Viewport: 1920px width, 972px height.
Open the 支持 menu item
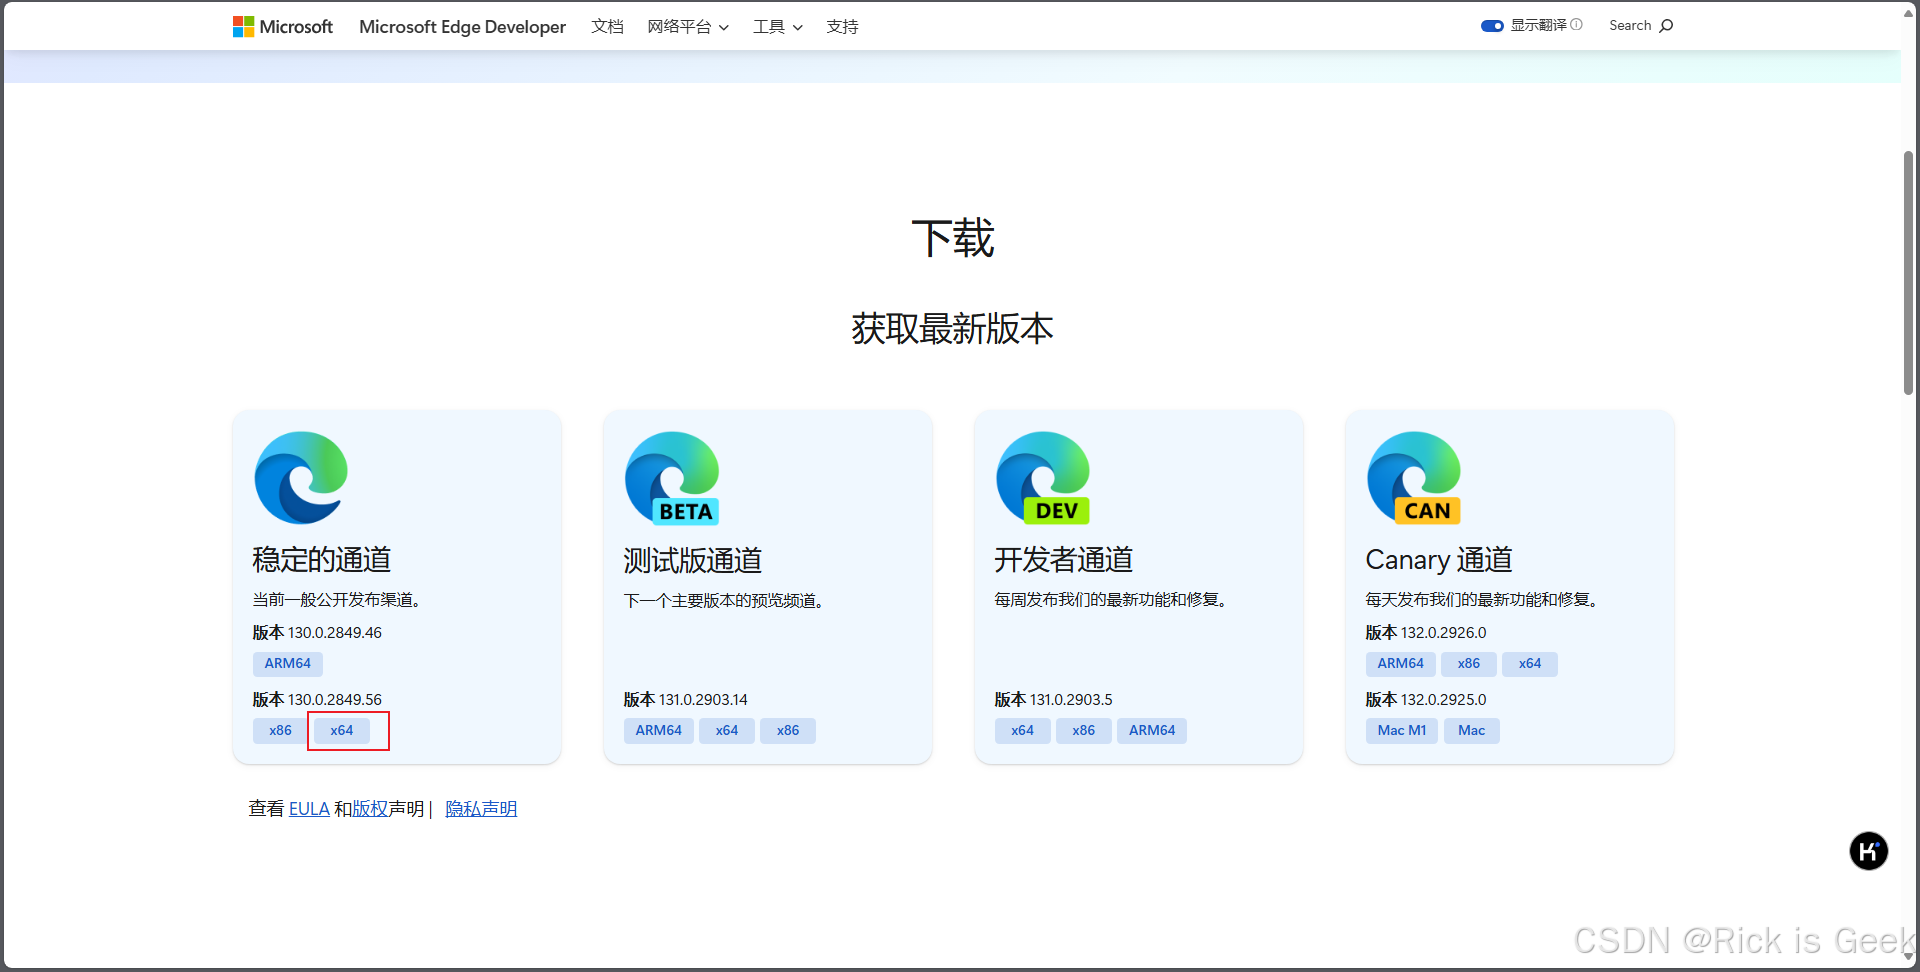(x=842, y=27)
